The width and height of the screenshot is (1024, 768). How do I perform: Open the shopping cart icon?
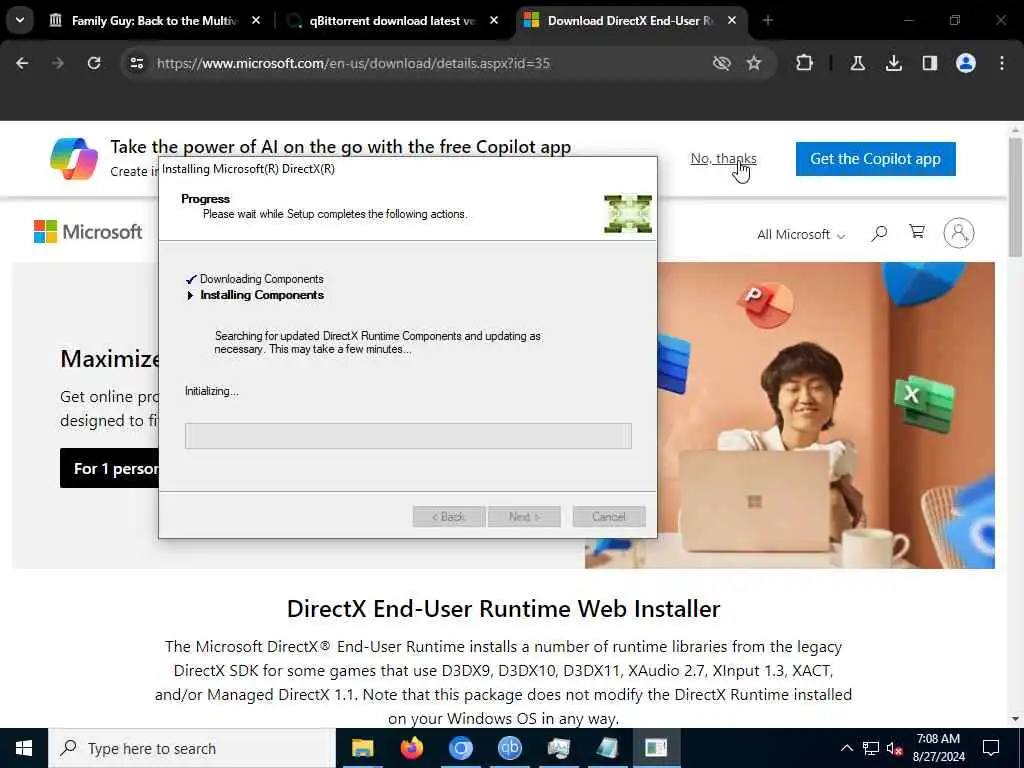point(917,232)
